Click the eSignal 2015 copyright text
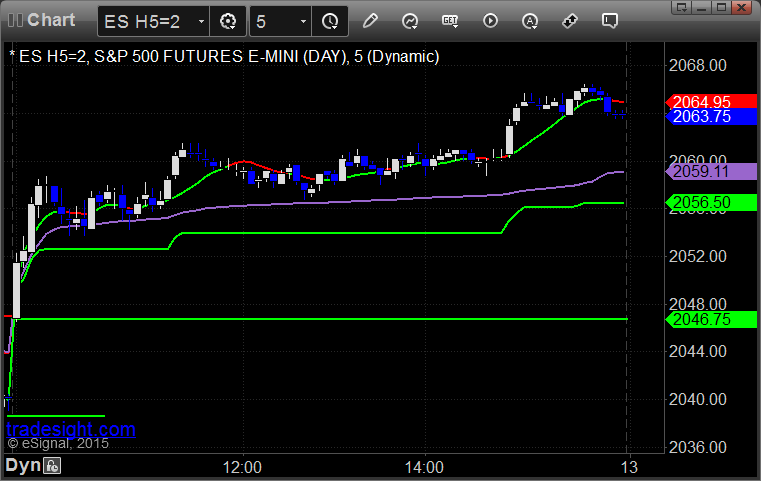This screenshot has width=761, height=481. coord(58,443)
